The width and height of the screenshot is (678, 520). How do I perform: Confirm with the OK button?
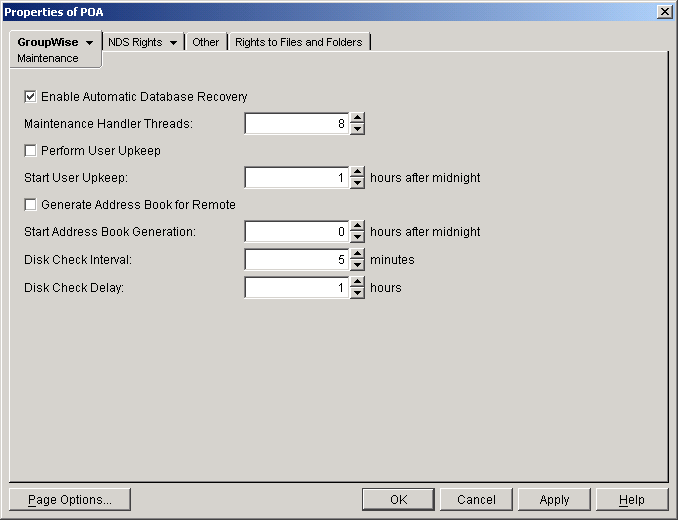click(398, 500)
